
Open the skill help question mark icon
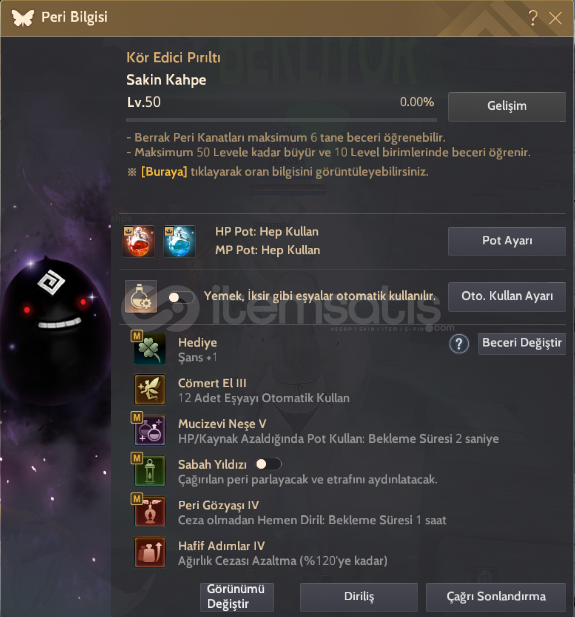coord(459,344)
